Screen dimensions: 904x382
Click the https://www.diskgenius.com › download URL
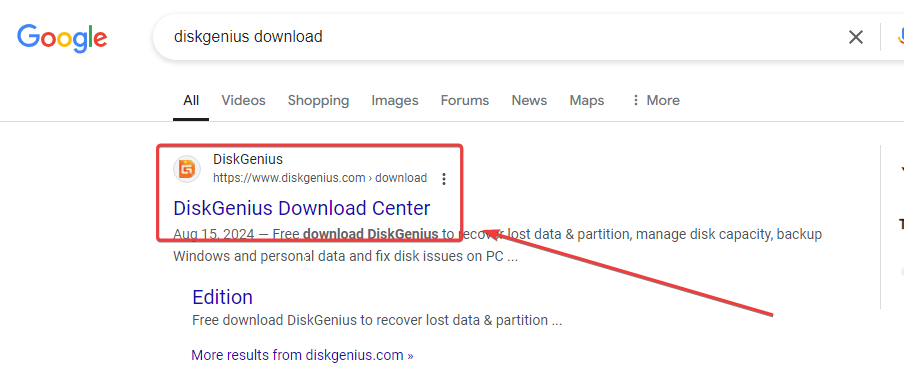click(x=320, y=178)
